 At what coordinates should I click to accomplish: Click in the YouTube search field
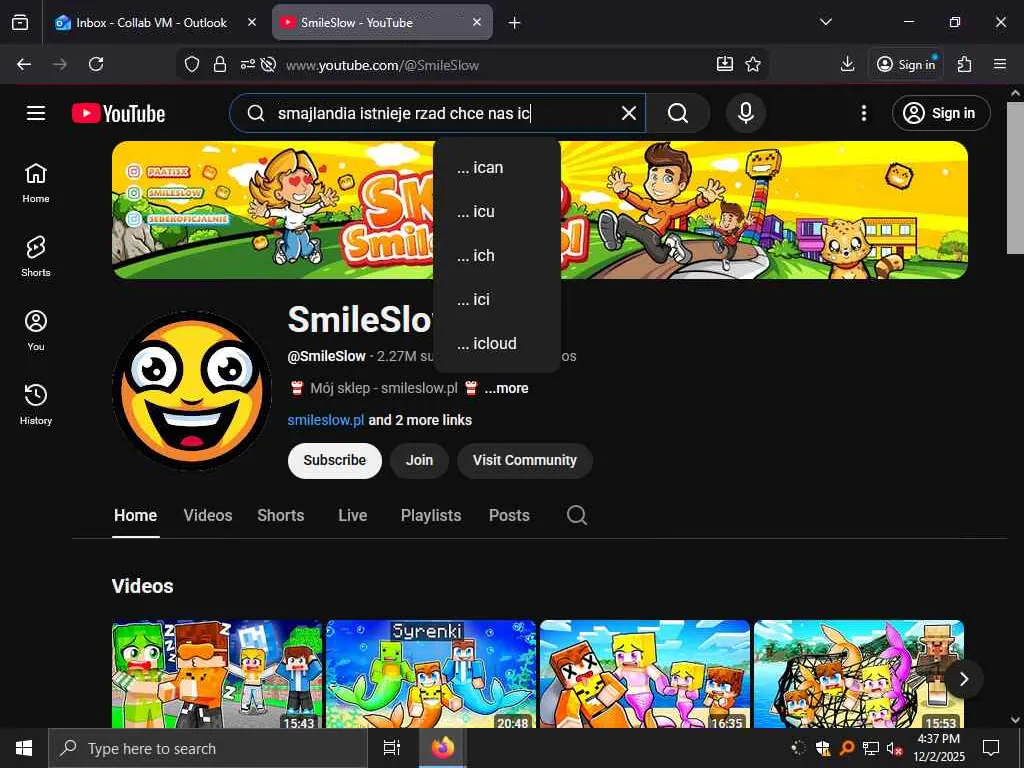pos(438,113)
